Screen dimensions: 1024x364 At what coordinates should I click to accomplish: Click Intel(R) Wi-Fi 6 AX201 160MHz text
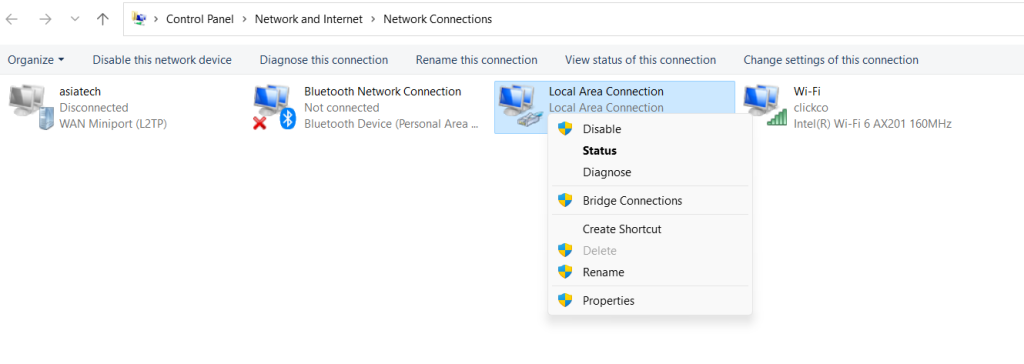tap(872, 124)
